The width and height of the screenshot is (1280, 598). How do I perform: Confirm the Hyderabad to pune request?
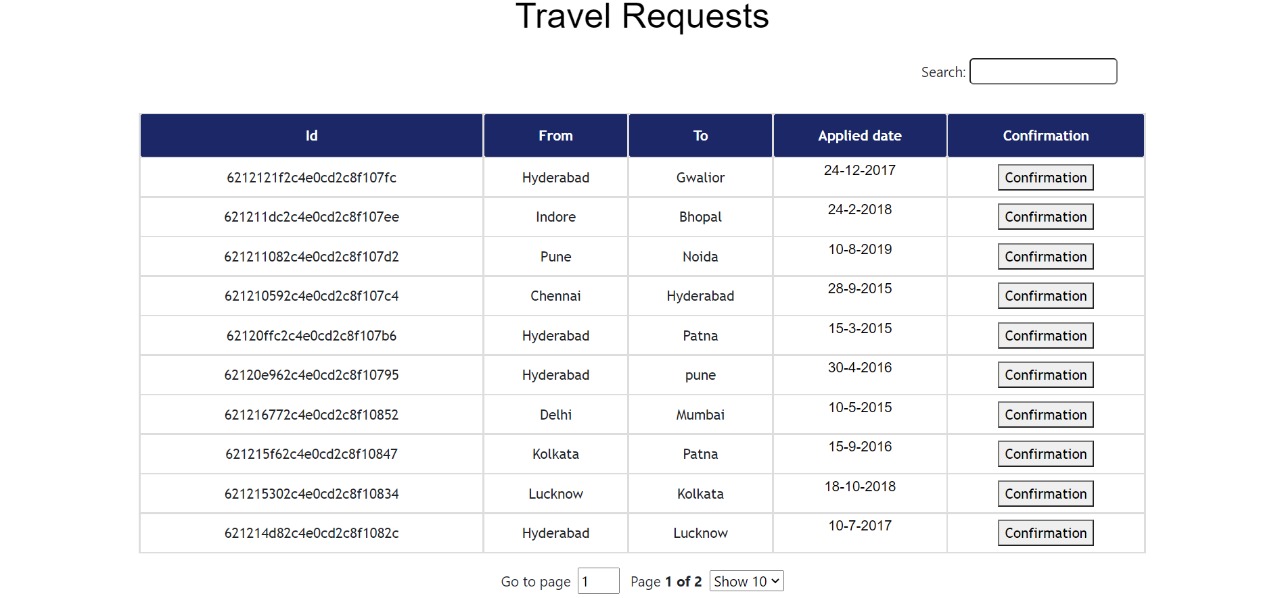1045,374
